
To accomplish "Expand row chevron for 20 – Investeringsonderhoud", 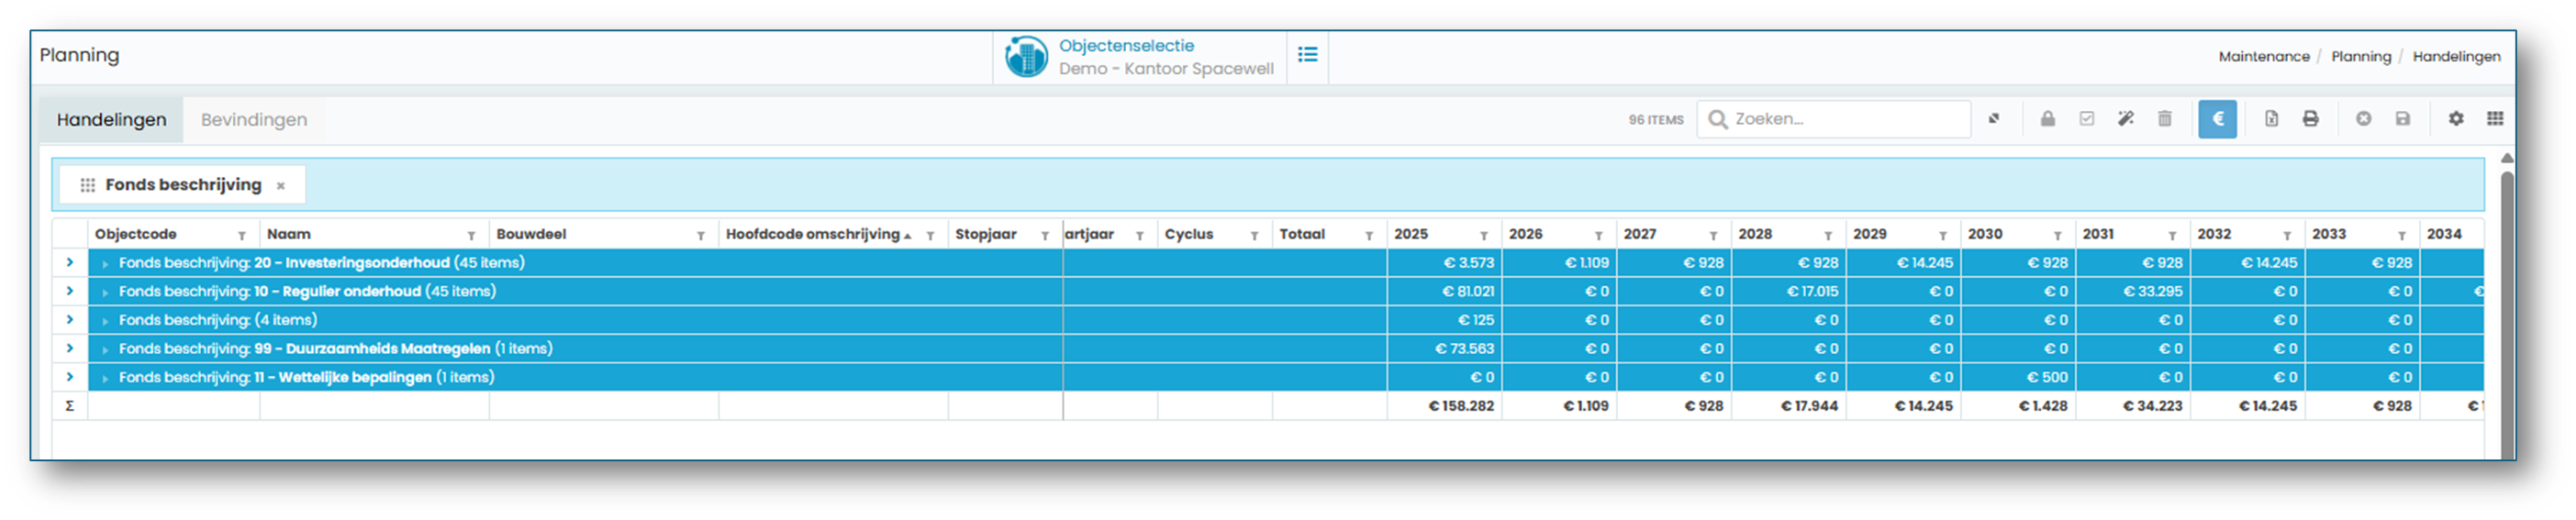I will coord(69,262).
